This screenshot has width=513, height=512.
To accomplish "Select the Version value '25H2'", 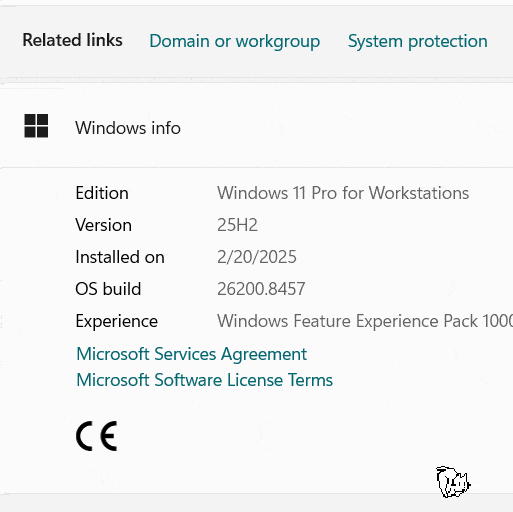I will click(237, 225).
